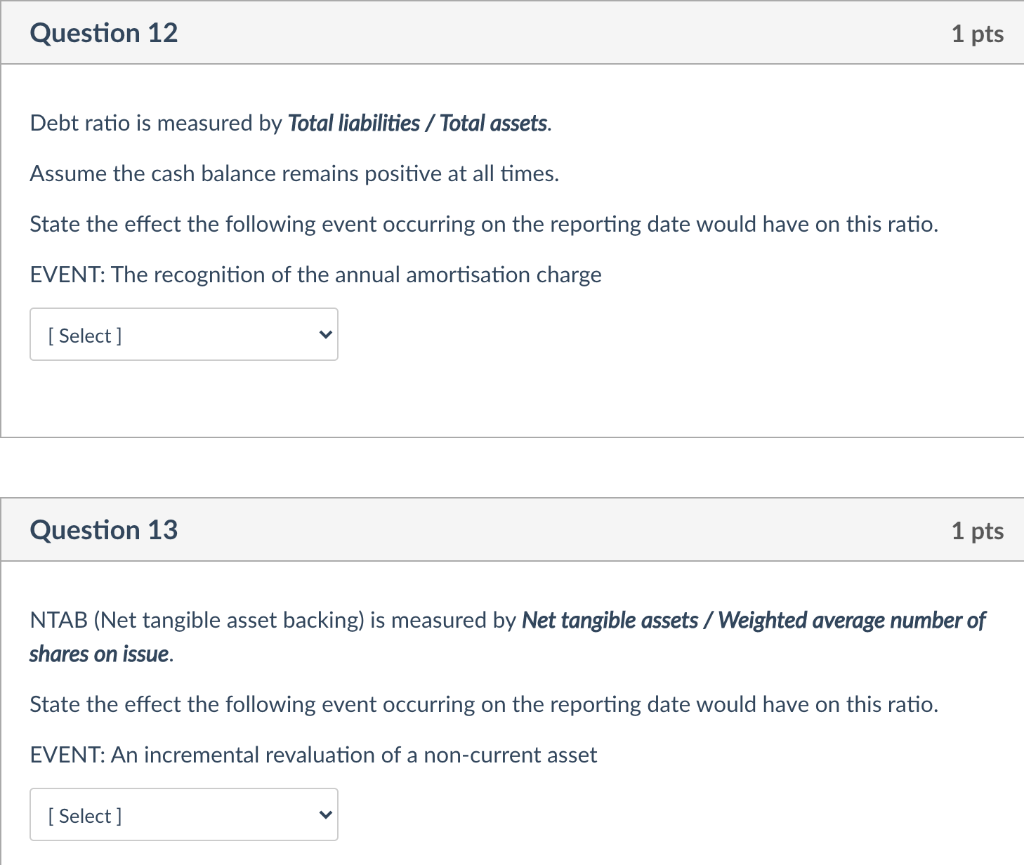Expand the [Select] combo box under the amortisation event
The image size is (1024, 865).
[x=184, y=334]
